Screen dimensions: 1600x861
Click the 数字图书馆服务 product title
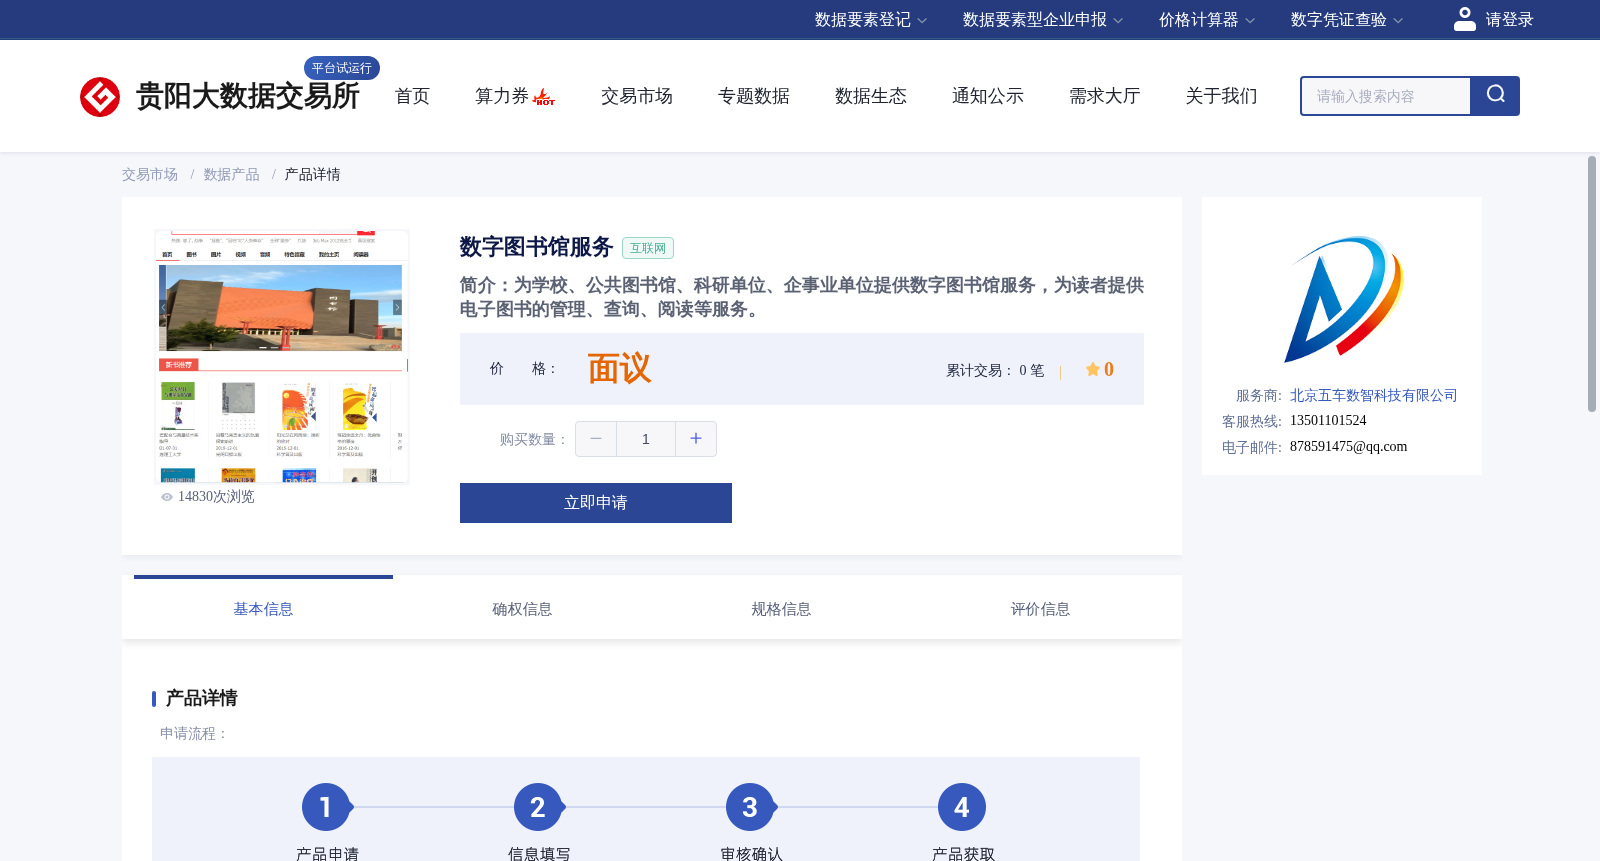[536, 247]
